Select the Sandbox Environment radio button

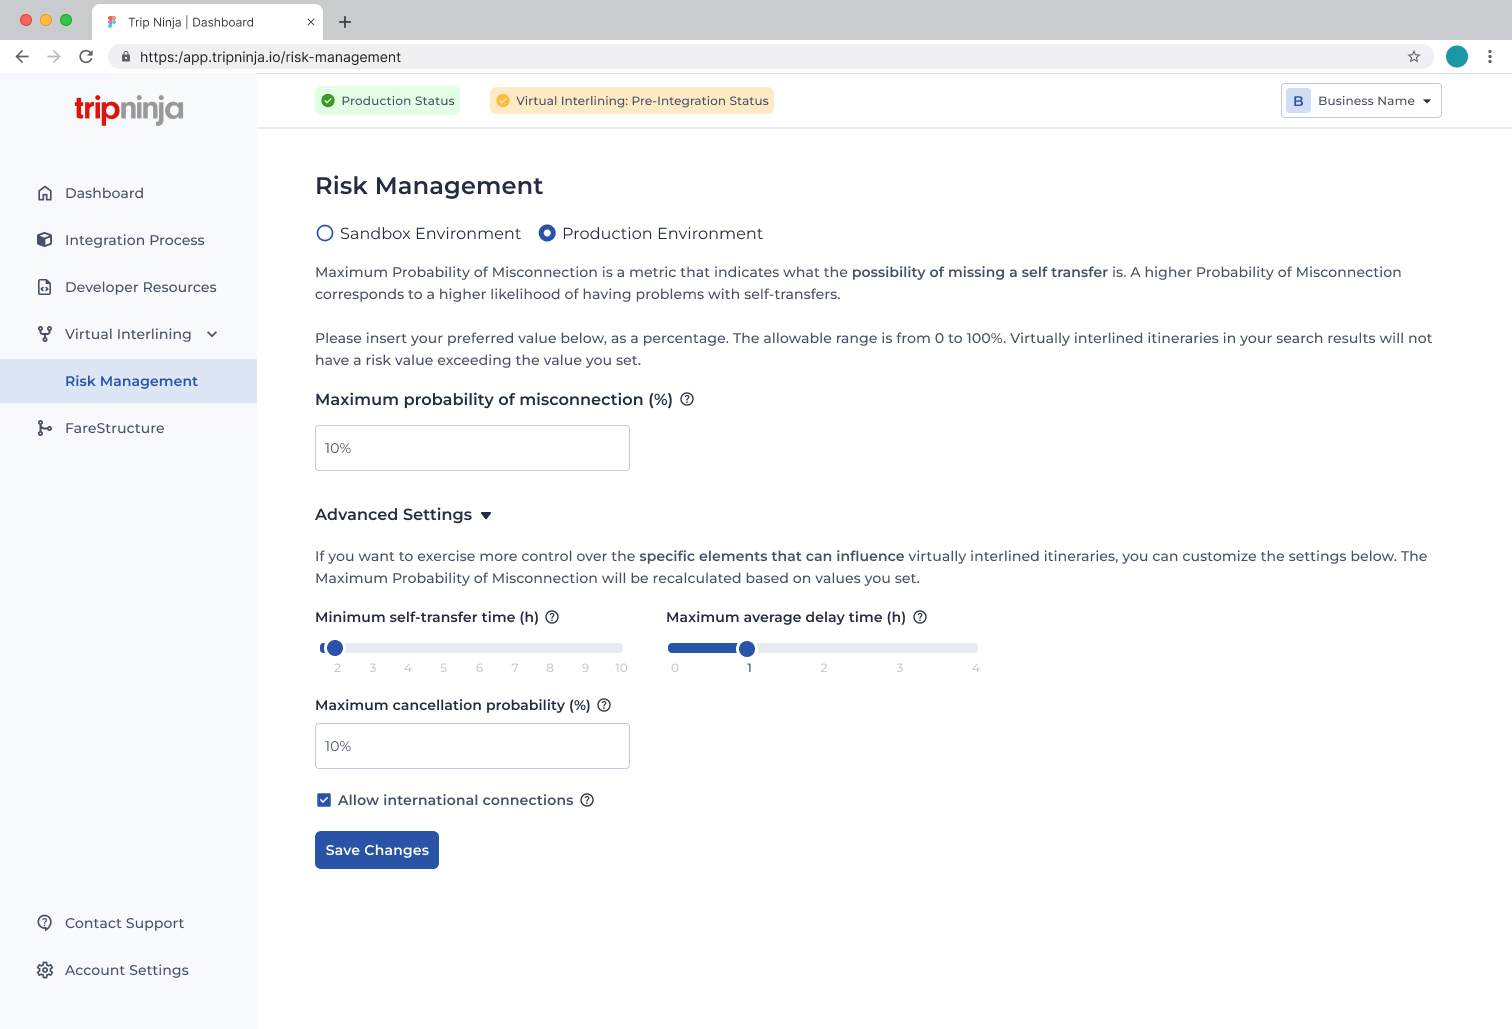[x=324, y=232]
